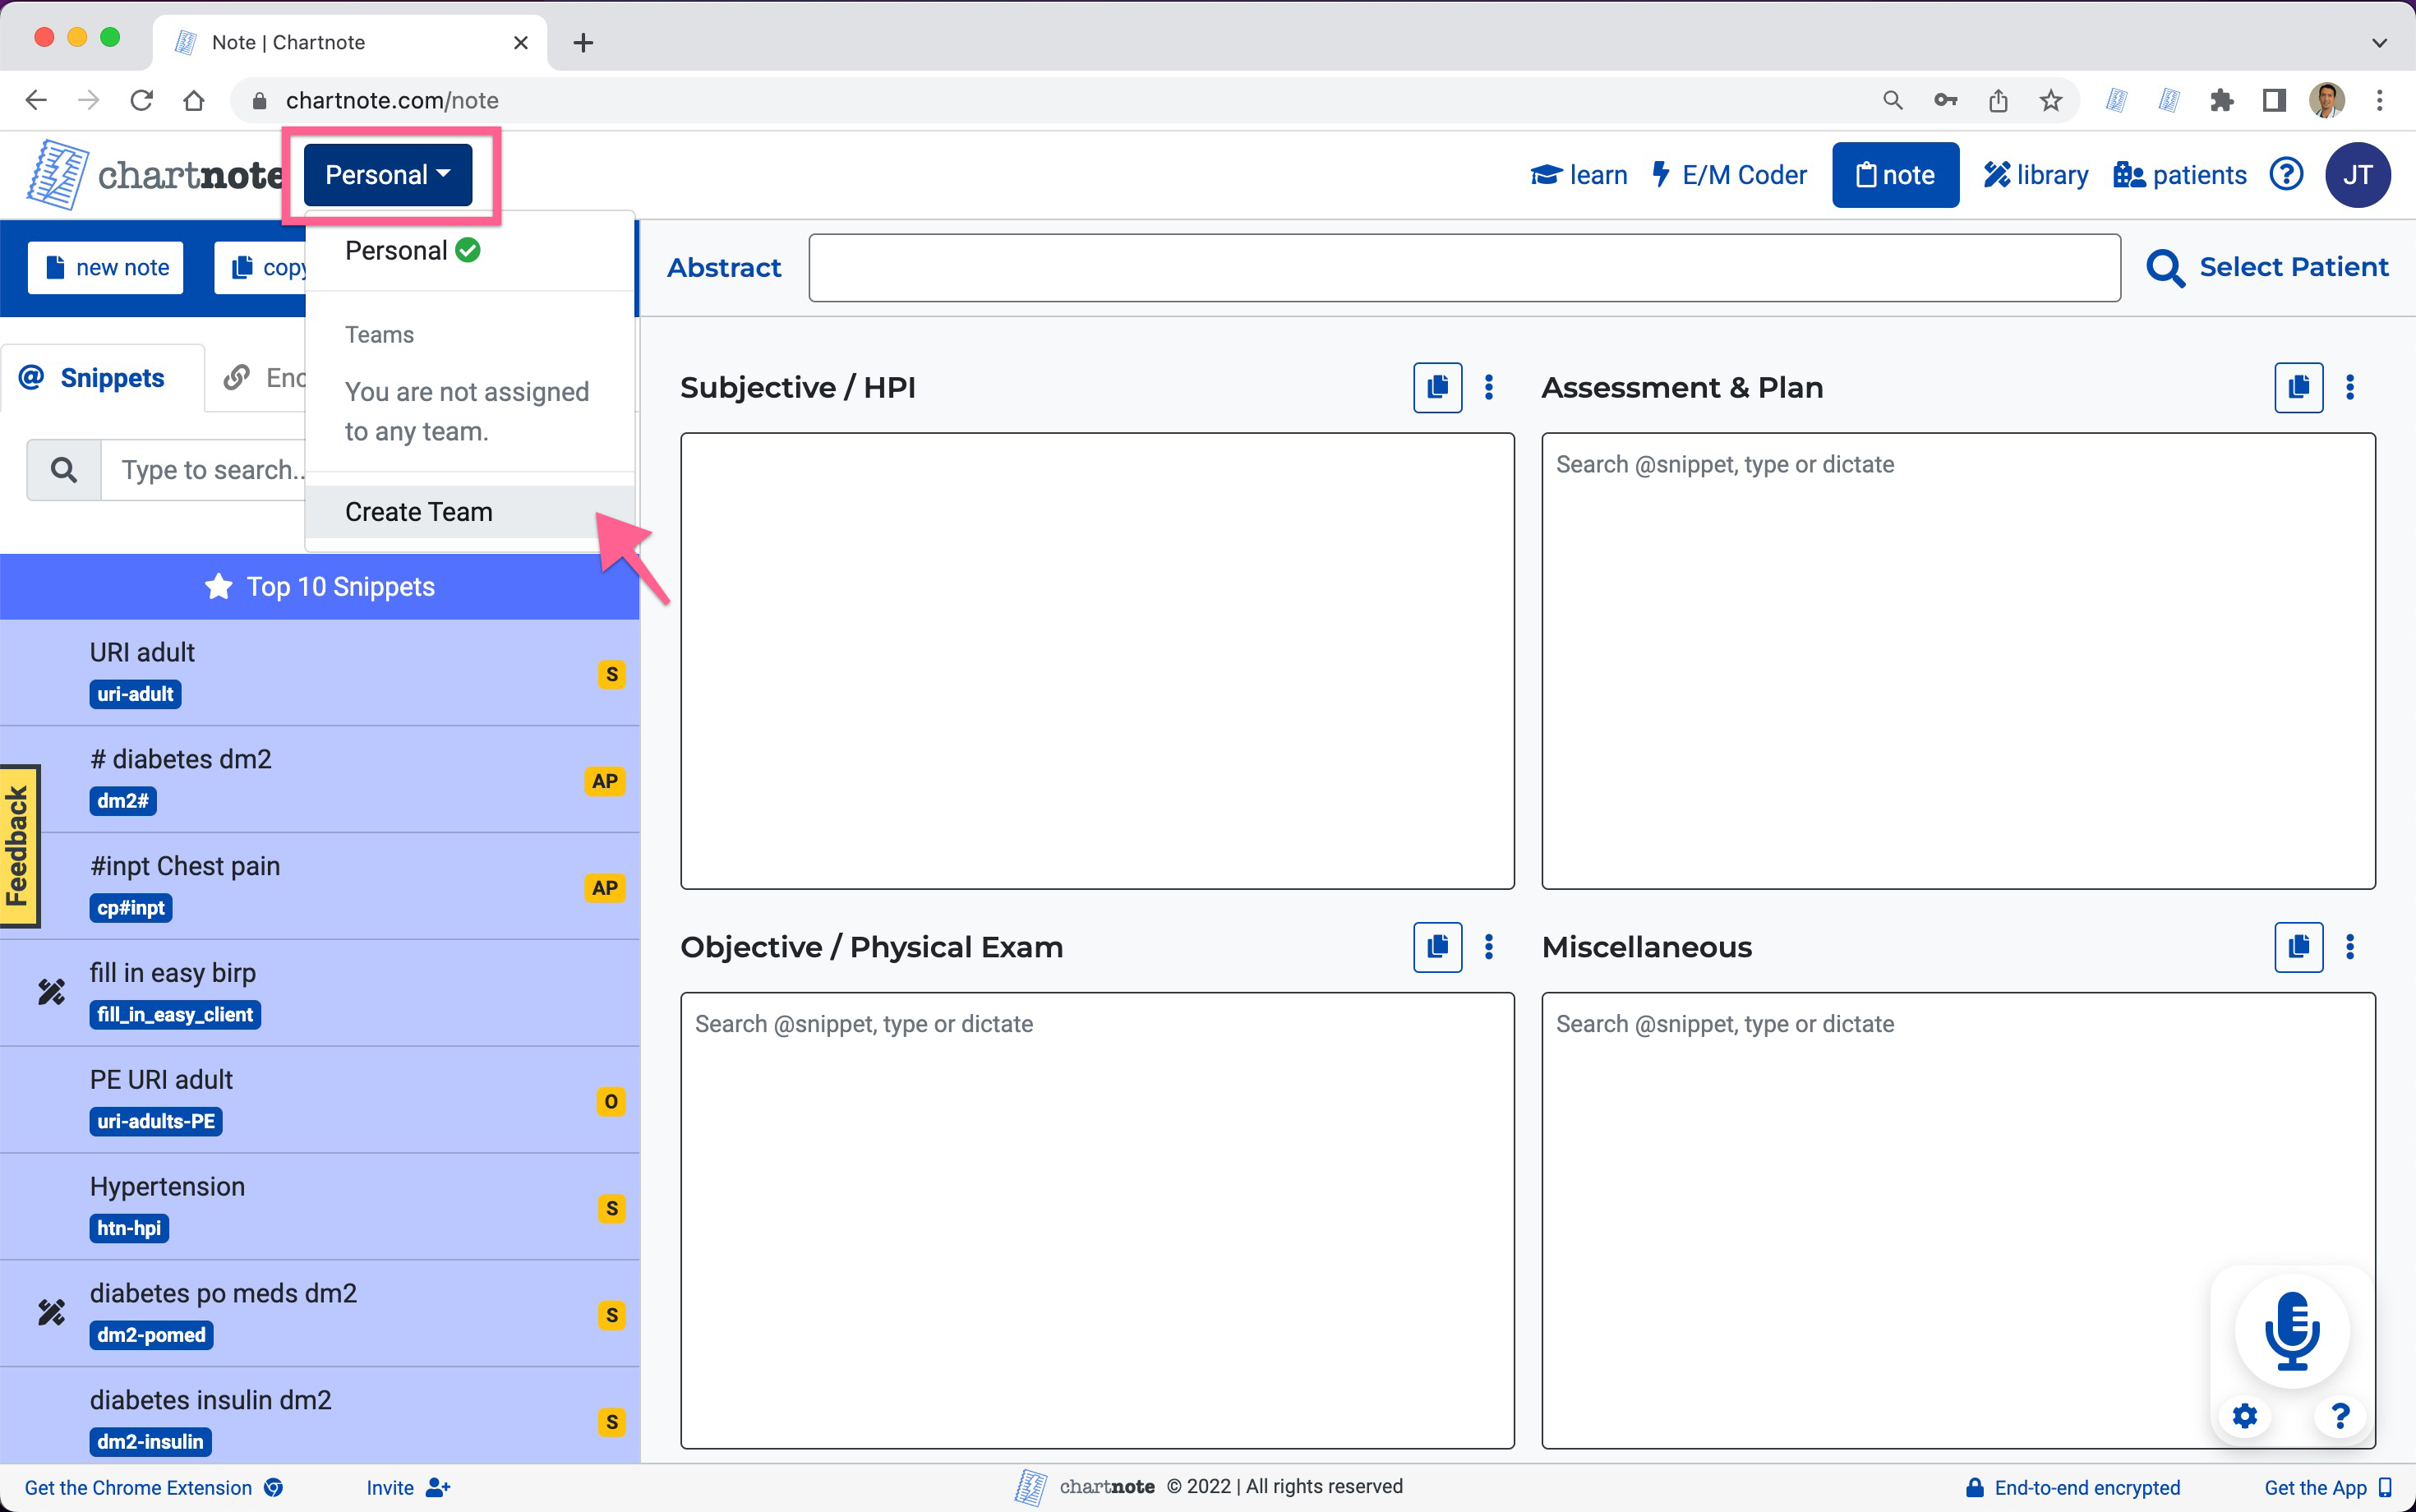Screen dimensions: 2416x1512
Task: Open the Feedback side tab
Action: [19, 846]
